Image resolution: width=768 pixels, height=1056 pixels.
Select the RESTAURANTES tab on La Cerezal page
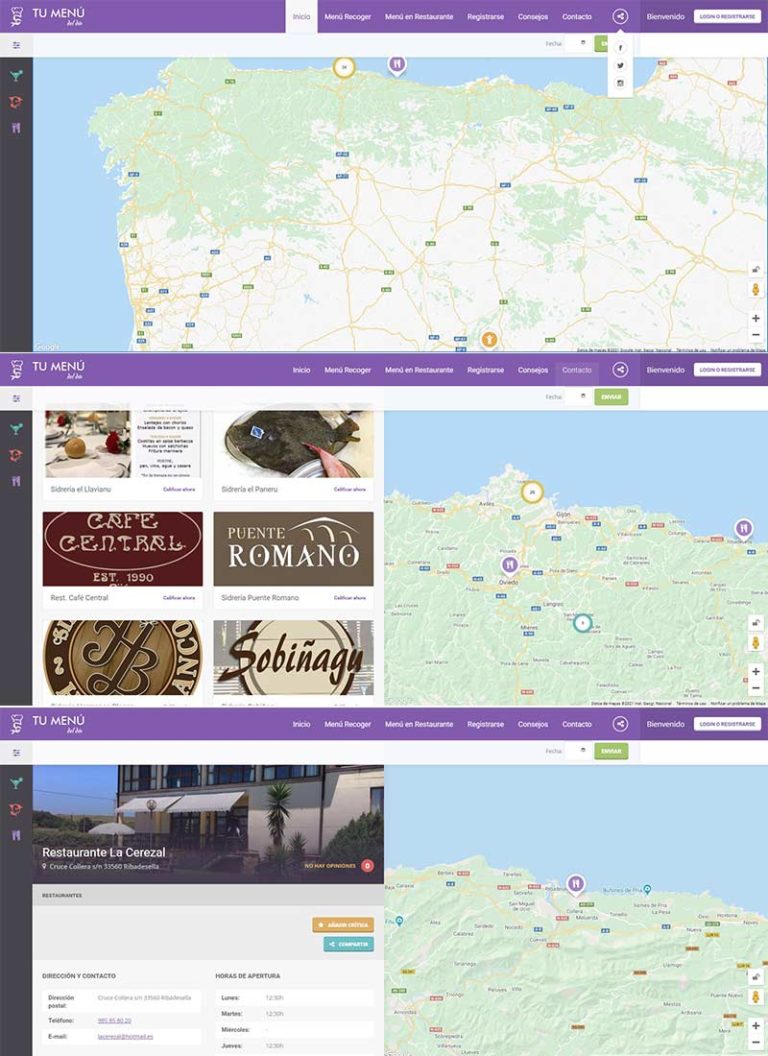(x=62, y=896)
